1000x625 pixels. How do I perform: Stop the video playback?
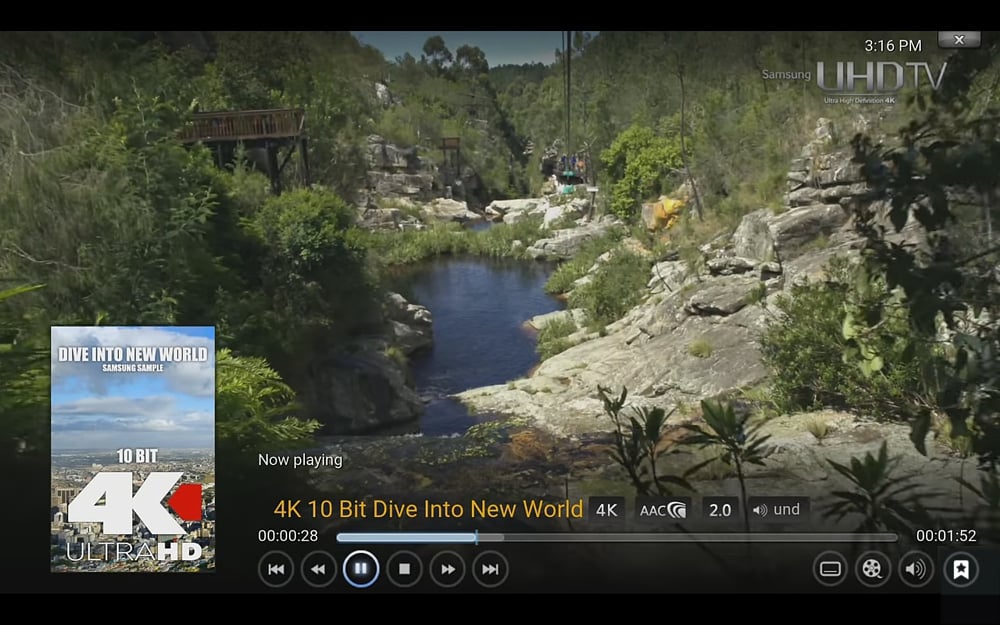(x=404, y=569)
